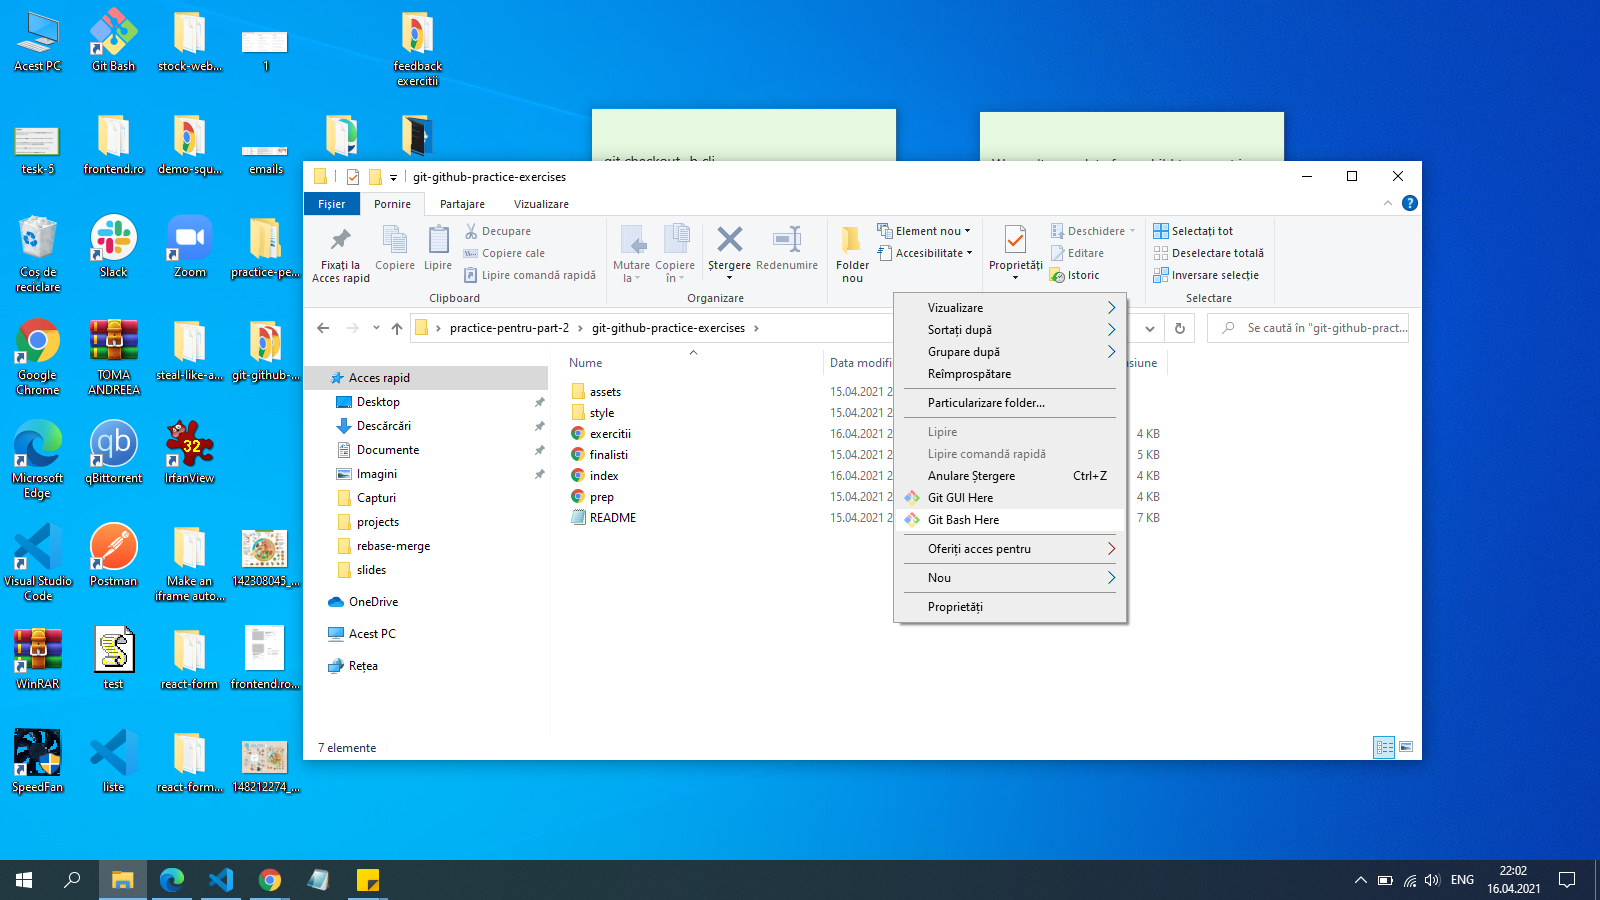Click Particularizare folder... menu entry

986,403
